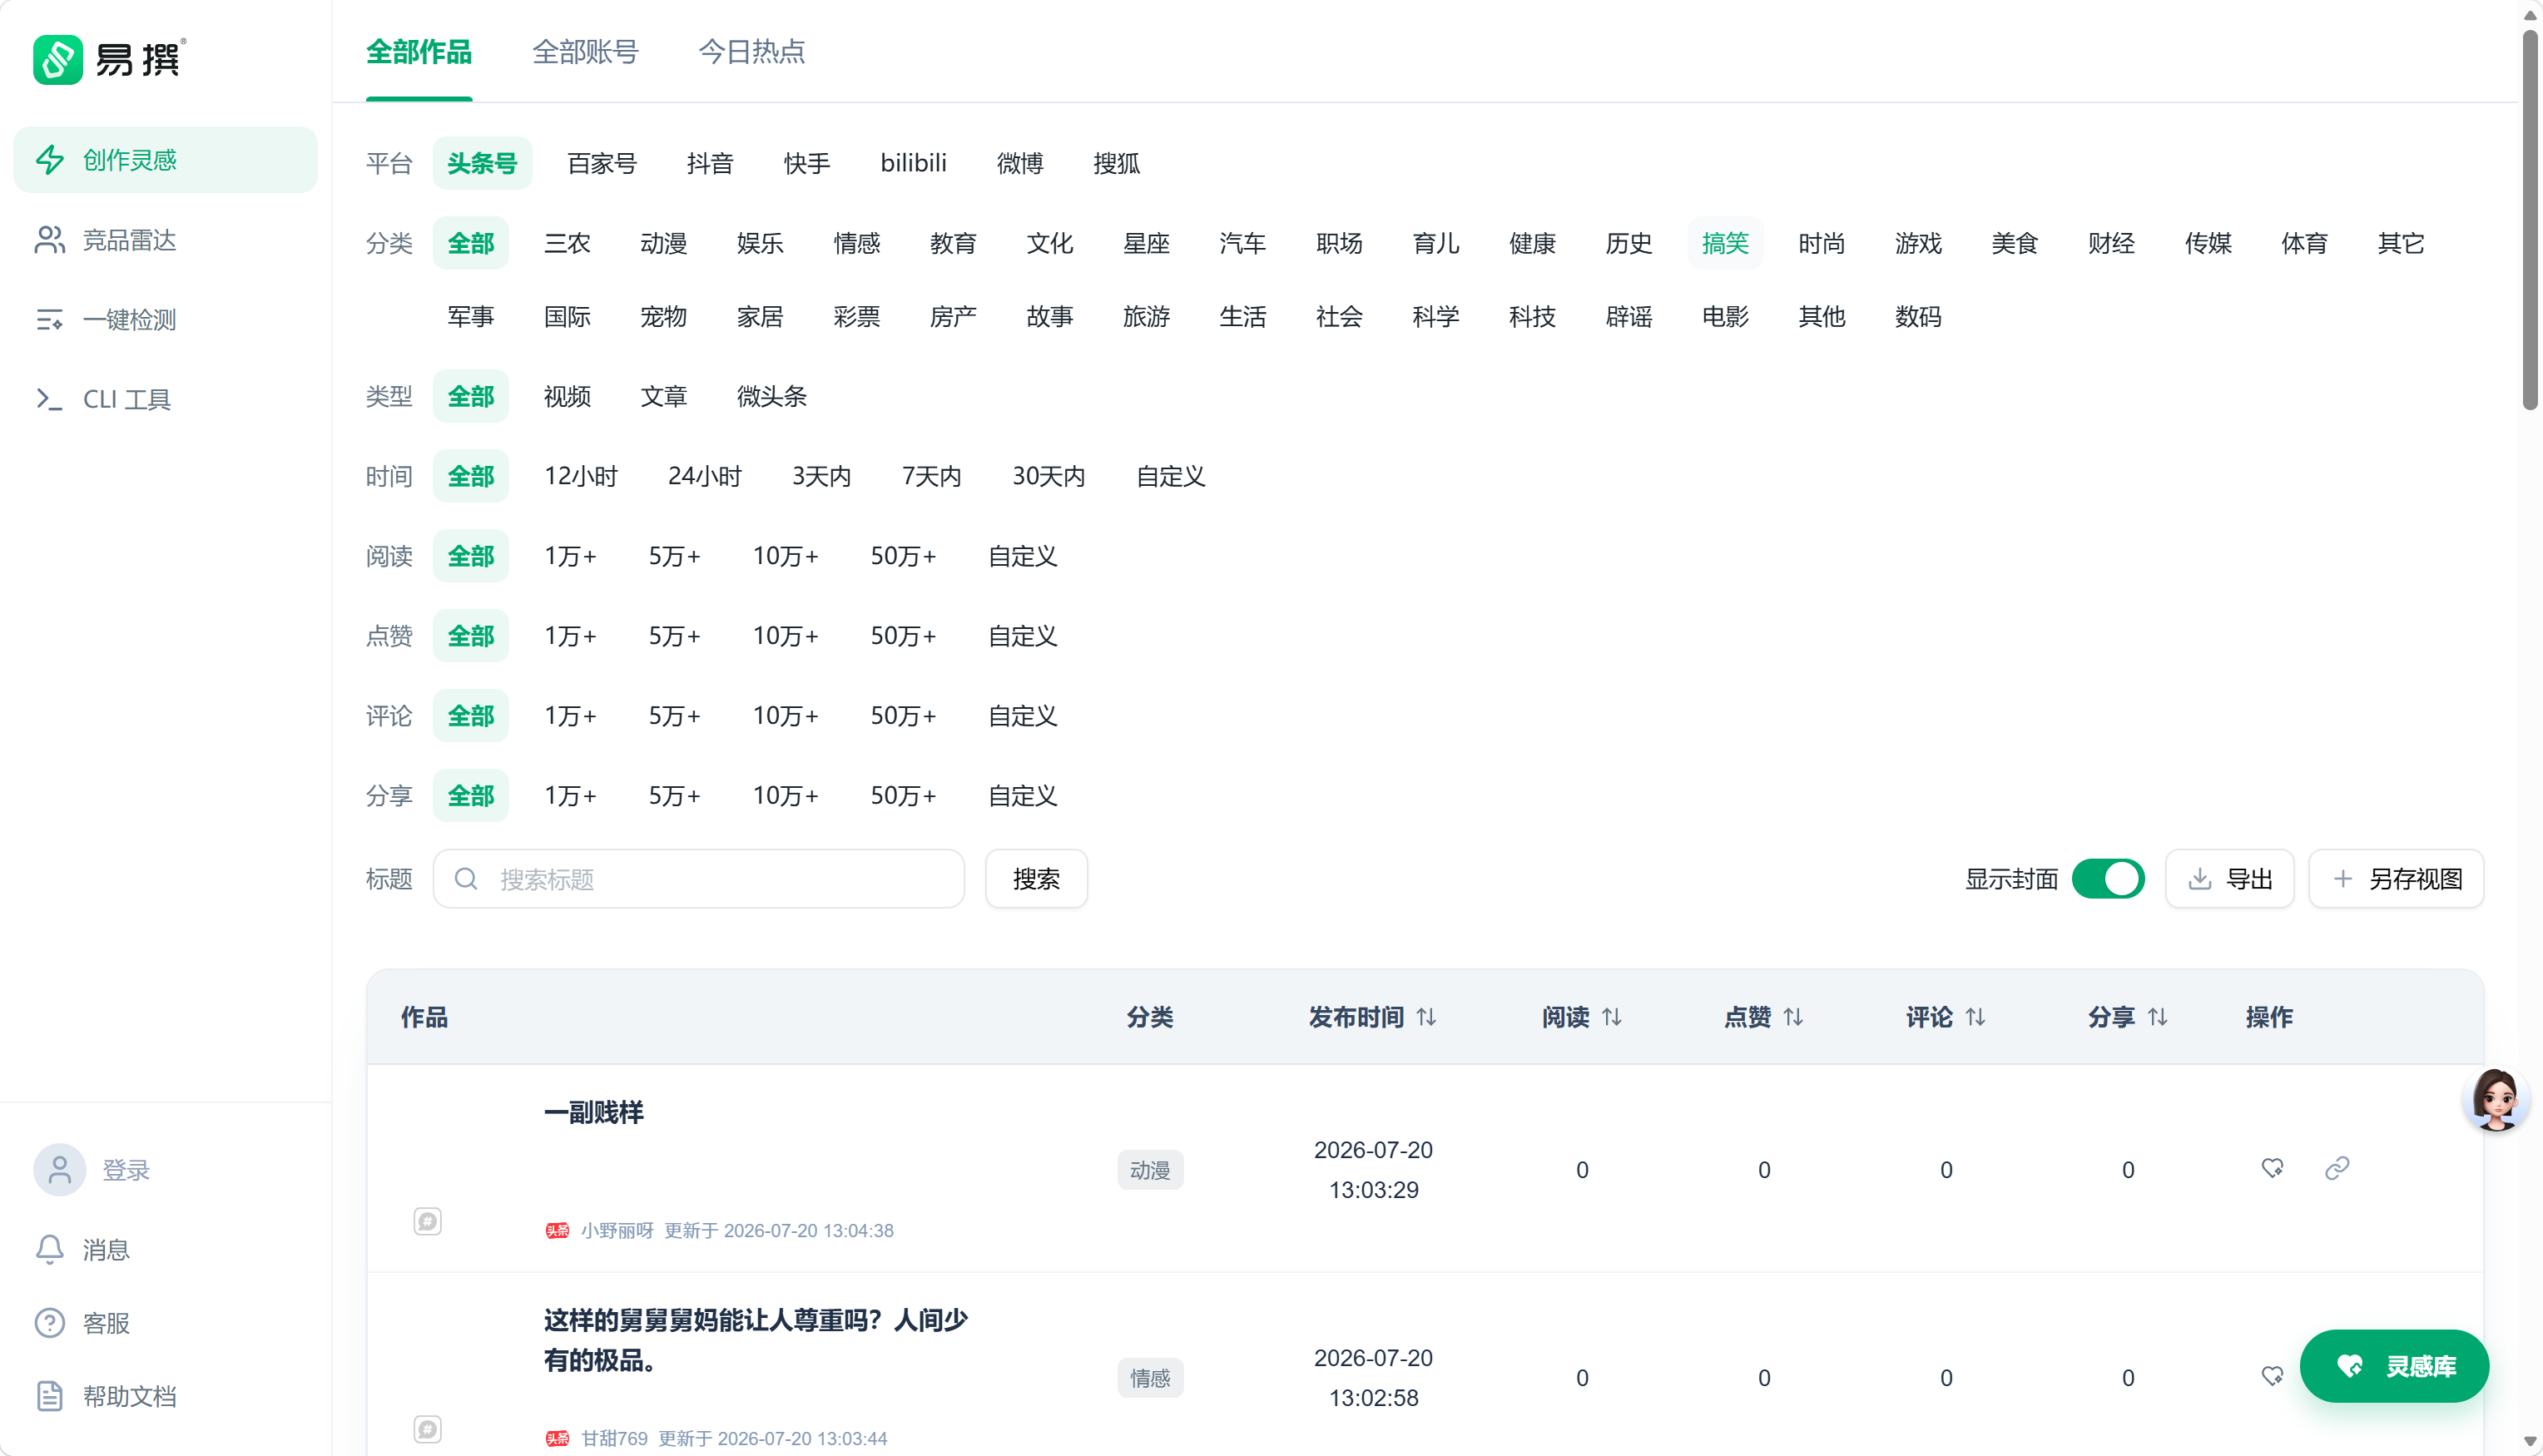
Task: Click the 登录 user avatar icon
Action: click(60, 1170)
